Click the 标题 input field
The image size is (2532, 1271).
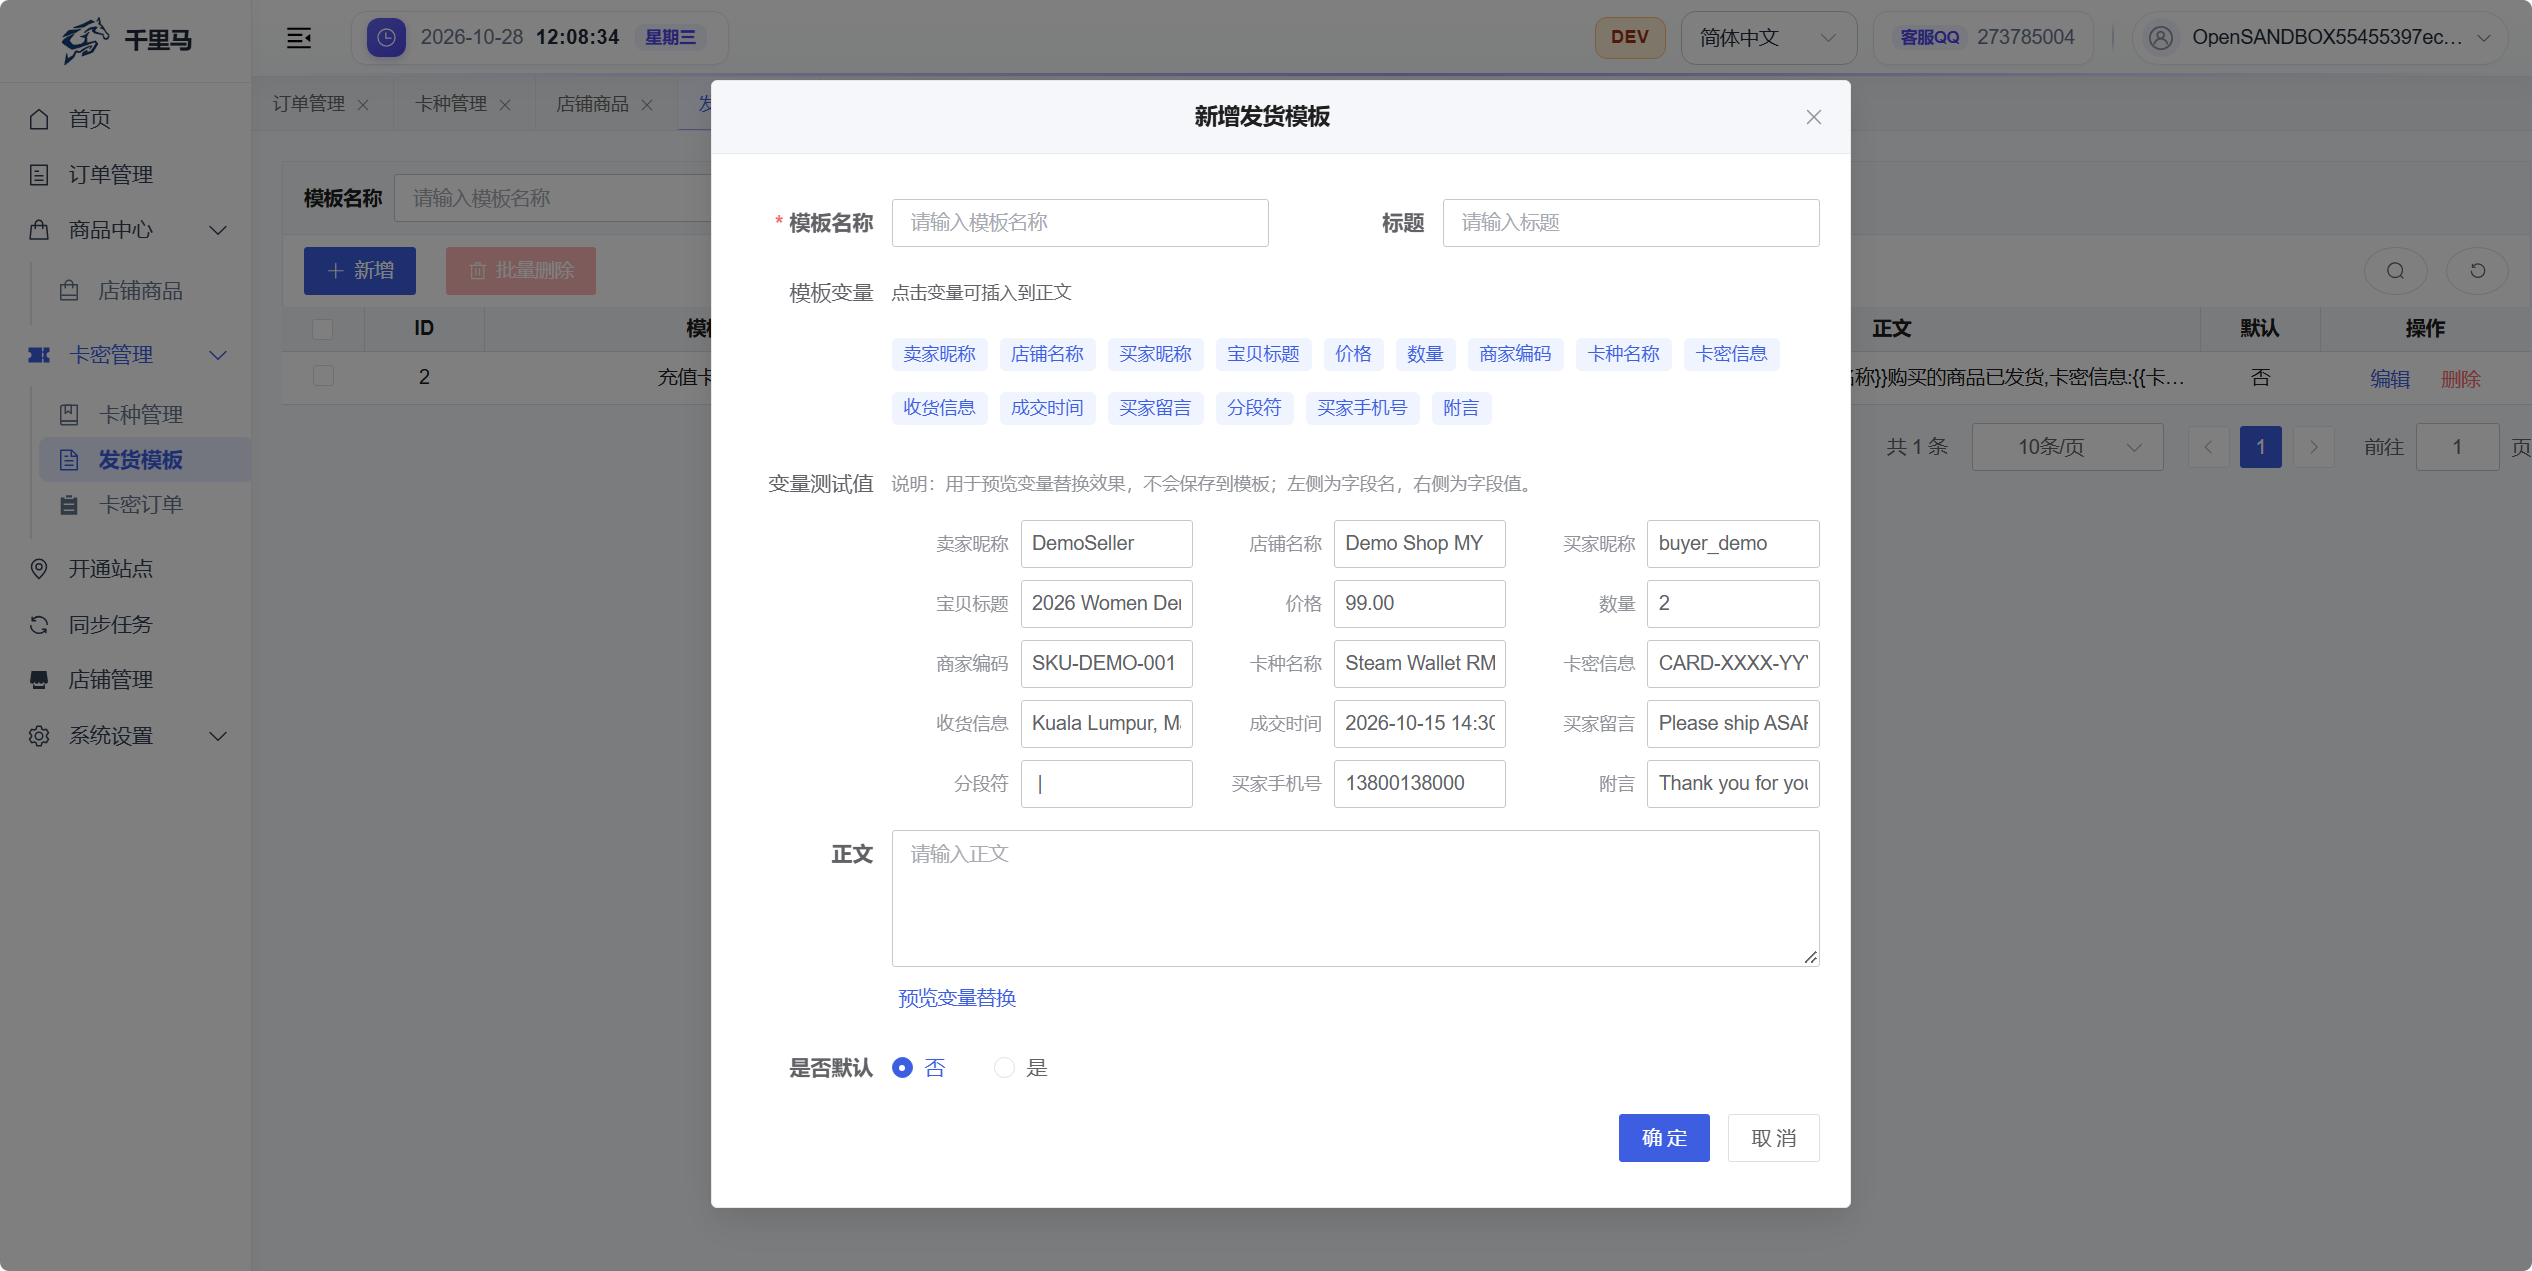(x=1631, y=223)
